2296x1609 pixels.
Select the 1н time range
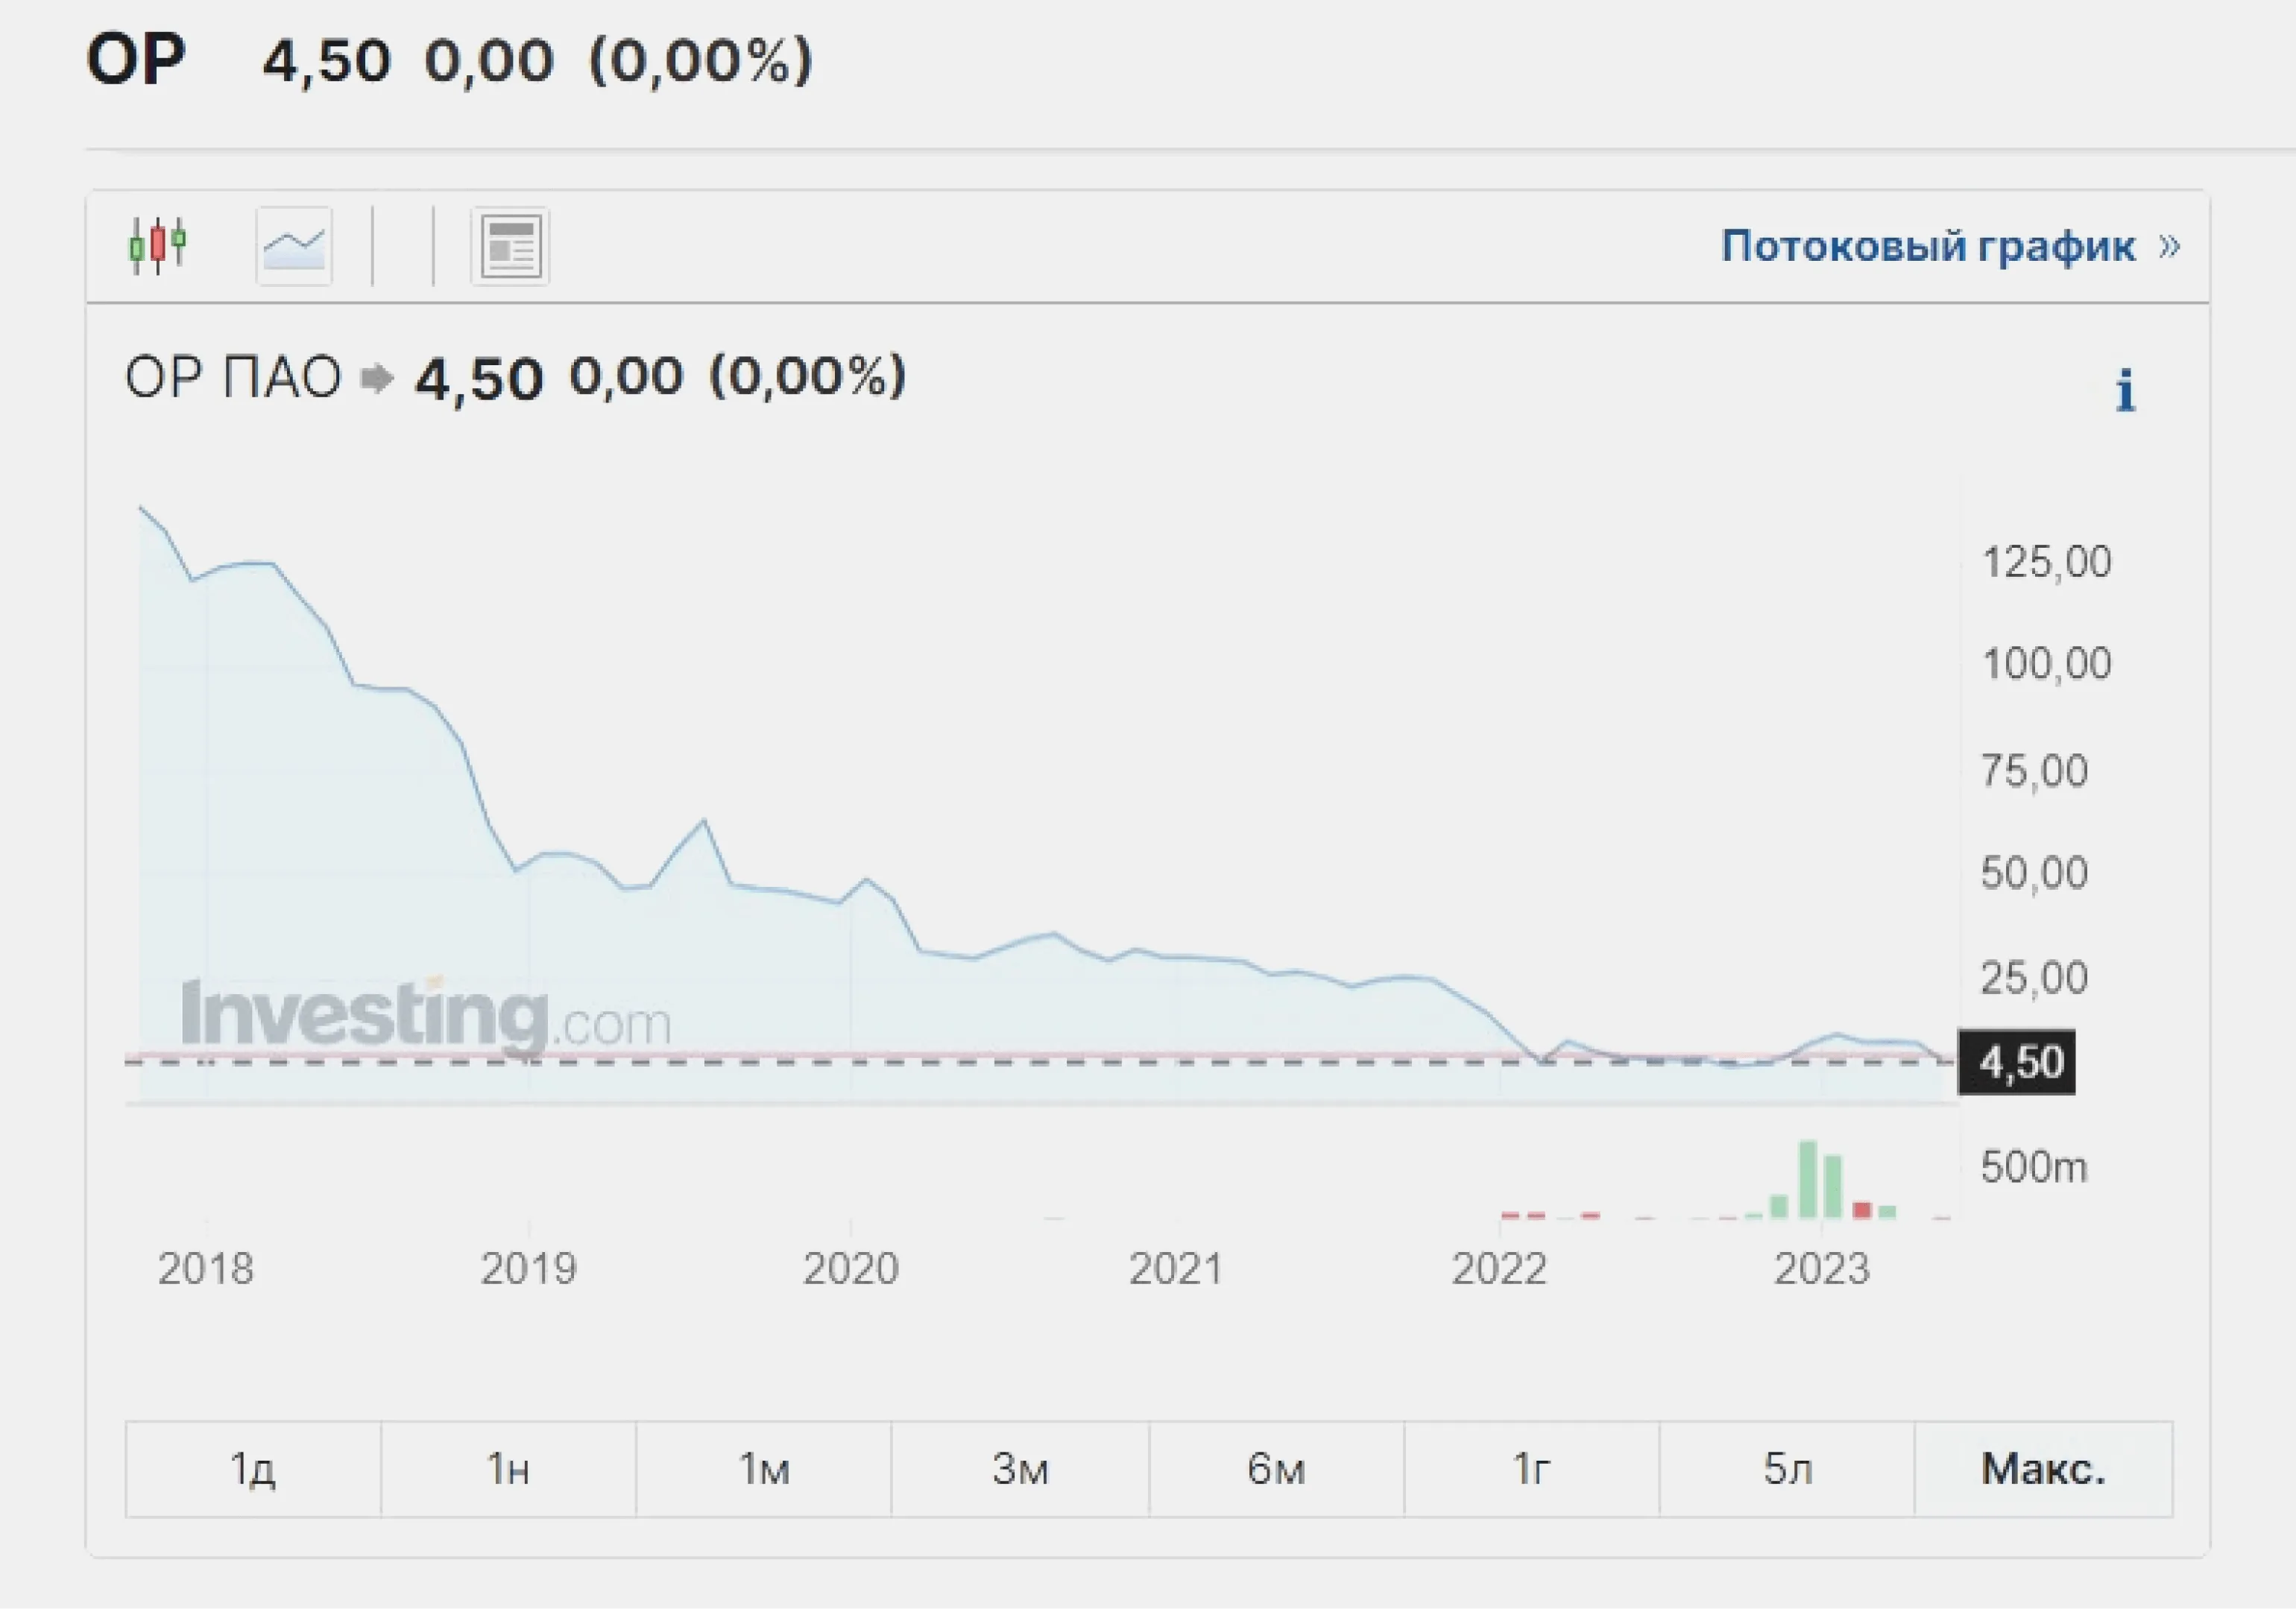[x=508, y=1469]
